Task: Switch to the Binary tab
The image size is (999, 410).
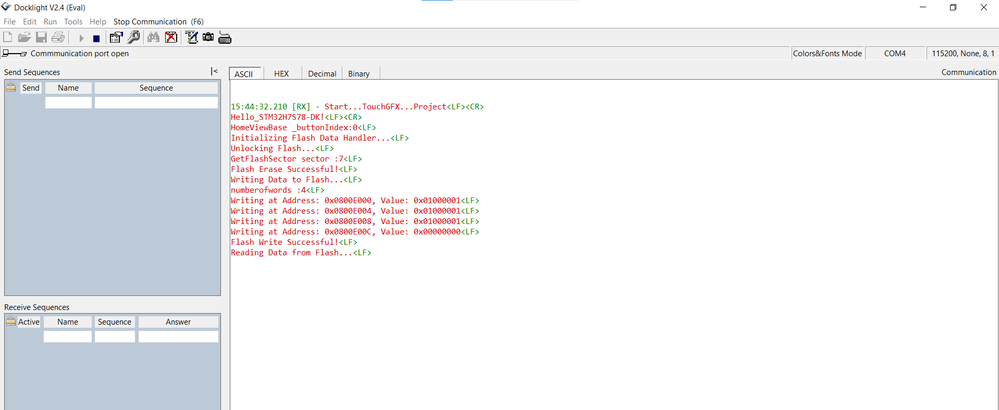Action: pyautogui.click(x=359, y=74)
